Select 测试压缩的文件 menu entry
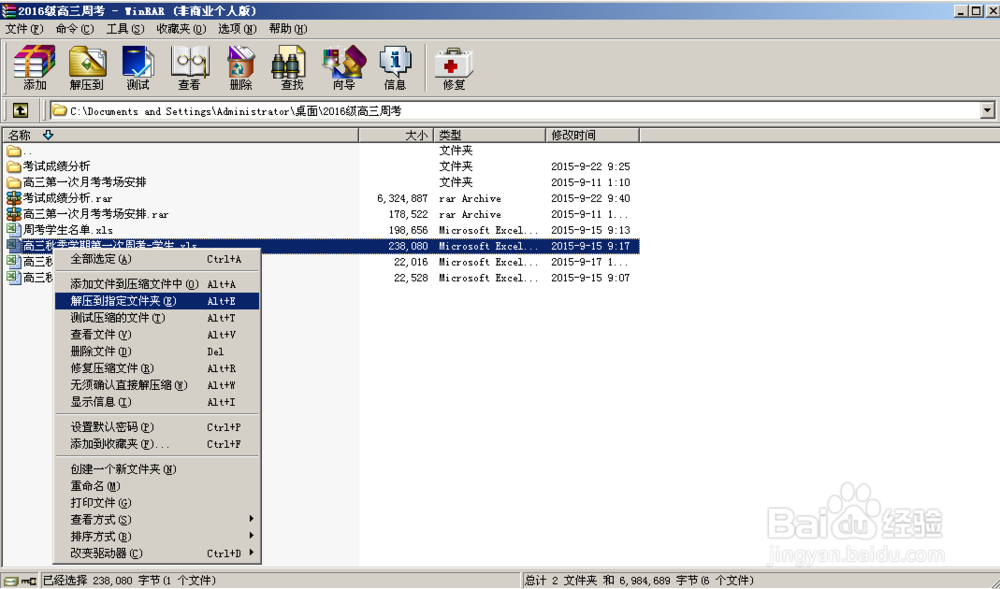 coord(157,318)
